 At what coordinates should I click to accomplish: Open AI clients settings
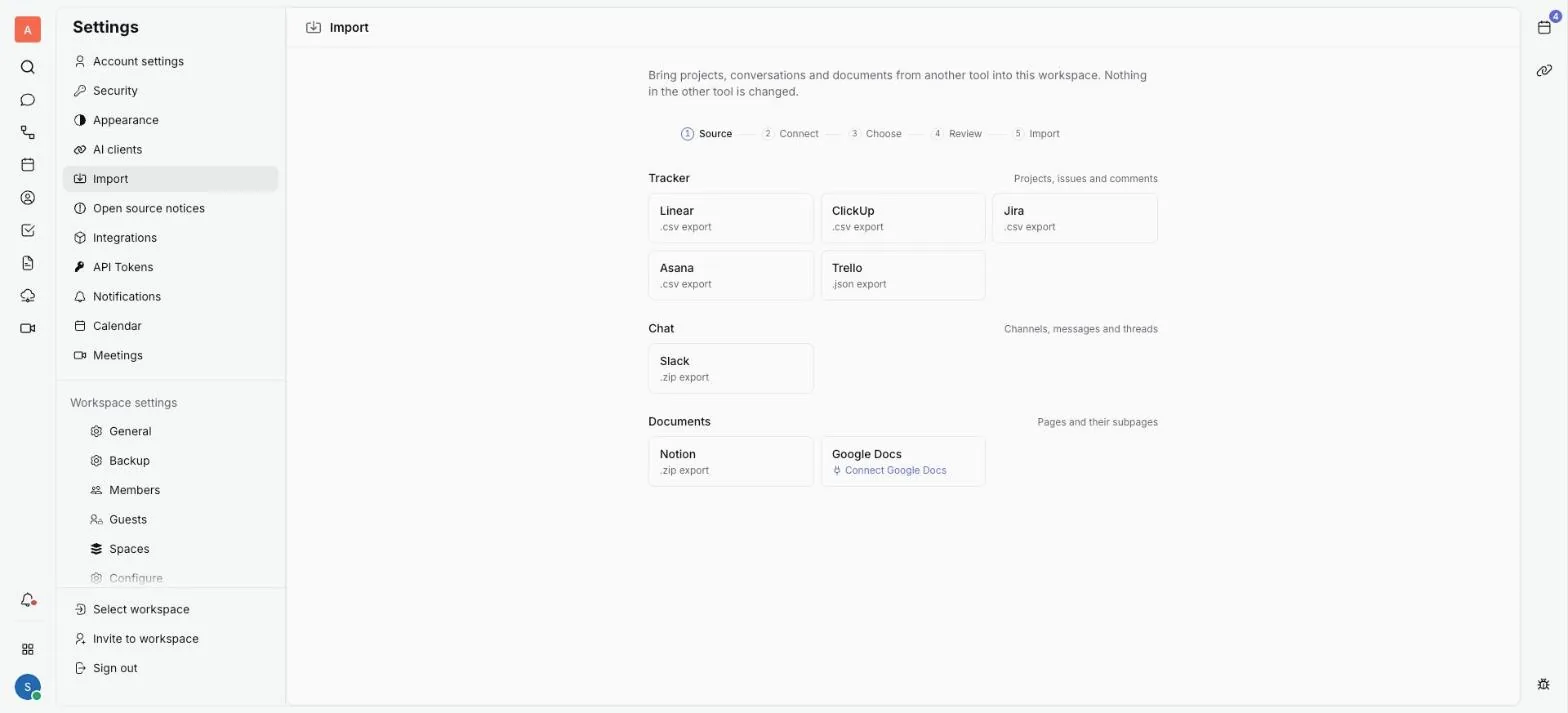click(x=170, y=149)
